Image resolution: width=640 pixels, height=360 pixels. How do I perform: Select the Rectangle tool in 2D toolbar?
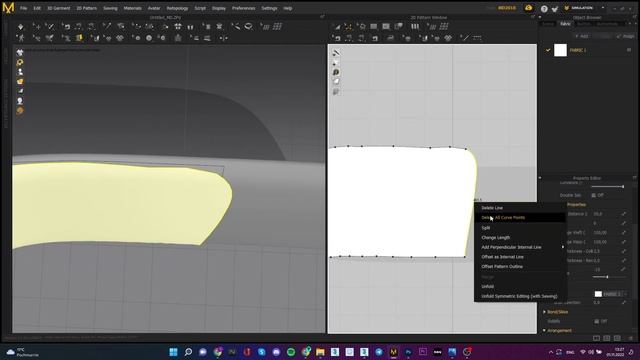373,27
